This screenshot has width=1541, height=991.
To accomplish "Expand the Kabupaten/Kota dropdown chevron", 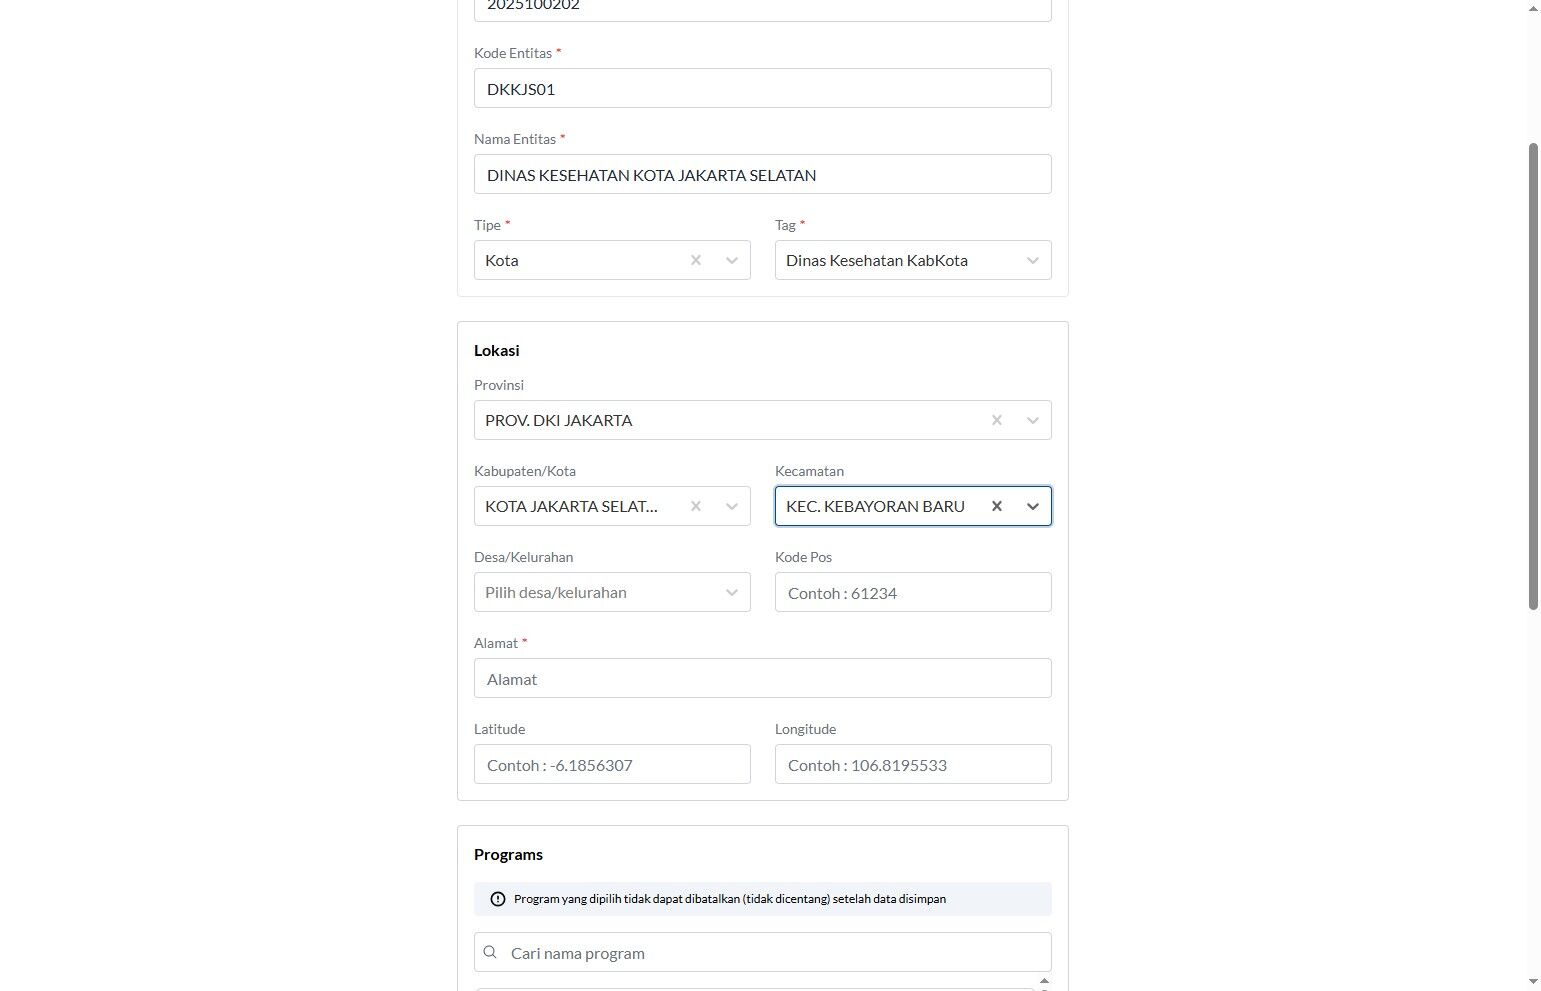I will coord(732,506).
